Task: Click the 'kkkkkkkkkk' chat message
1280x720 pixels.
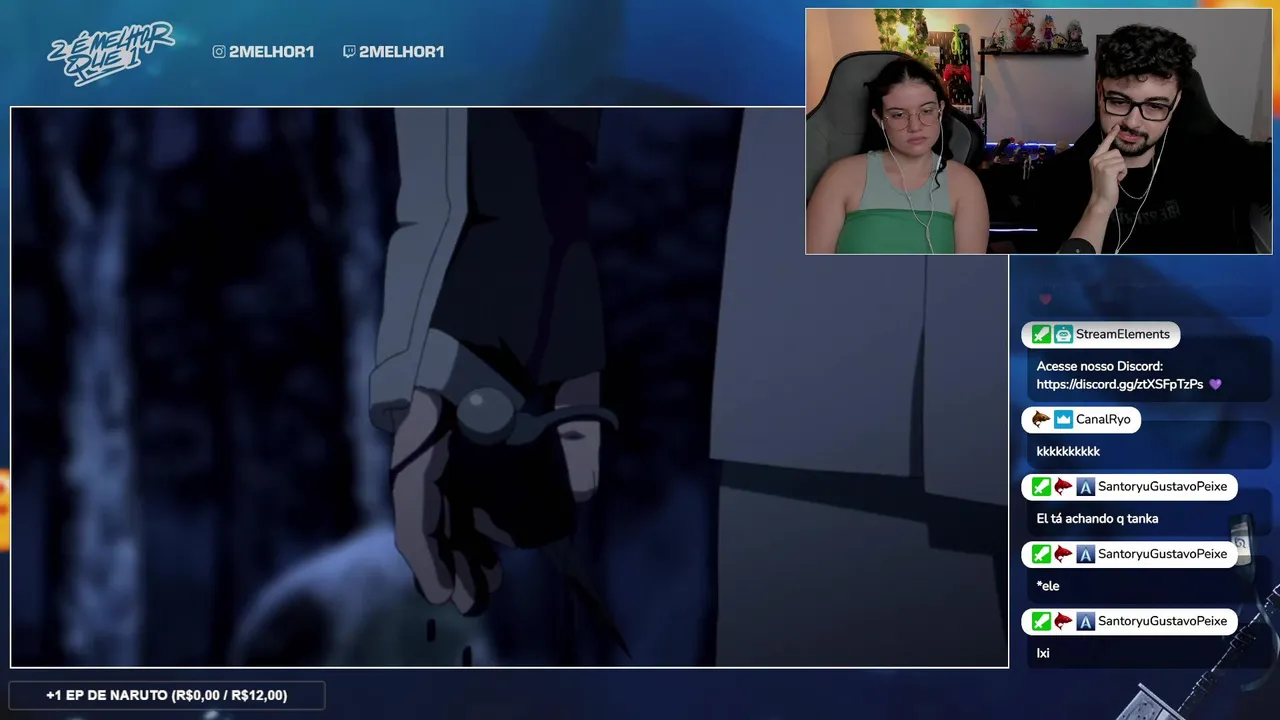Action: [1068, 451]
